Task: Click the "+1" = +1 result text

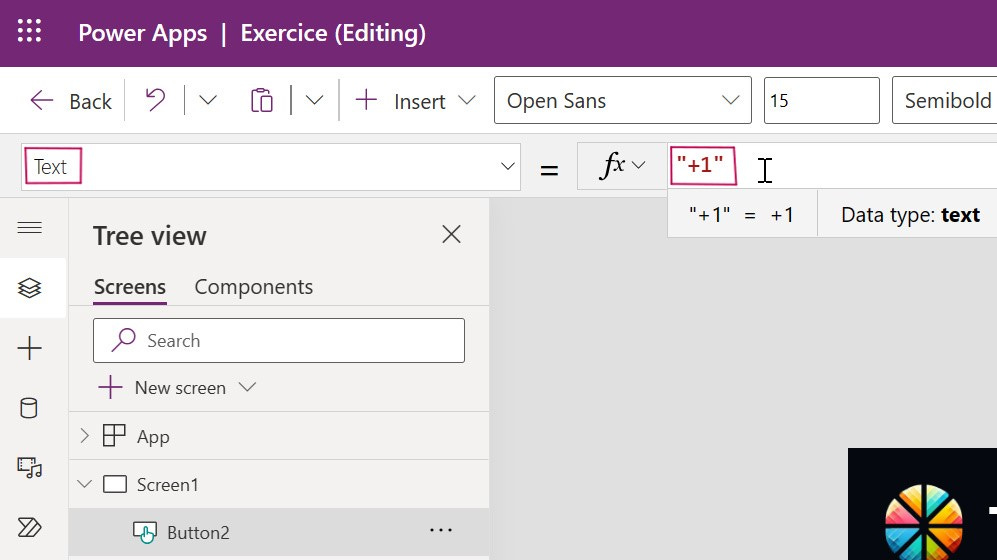Action: coord(741,215)
